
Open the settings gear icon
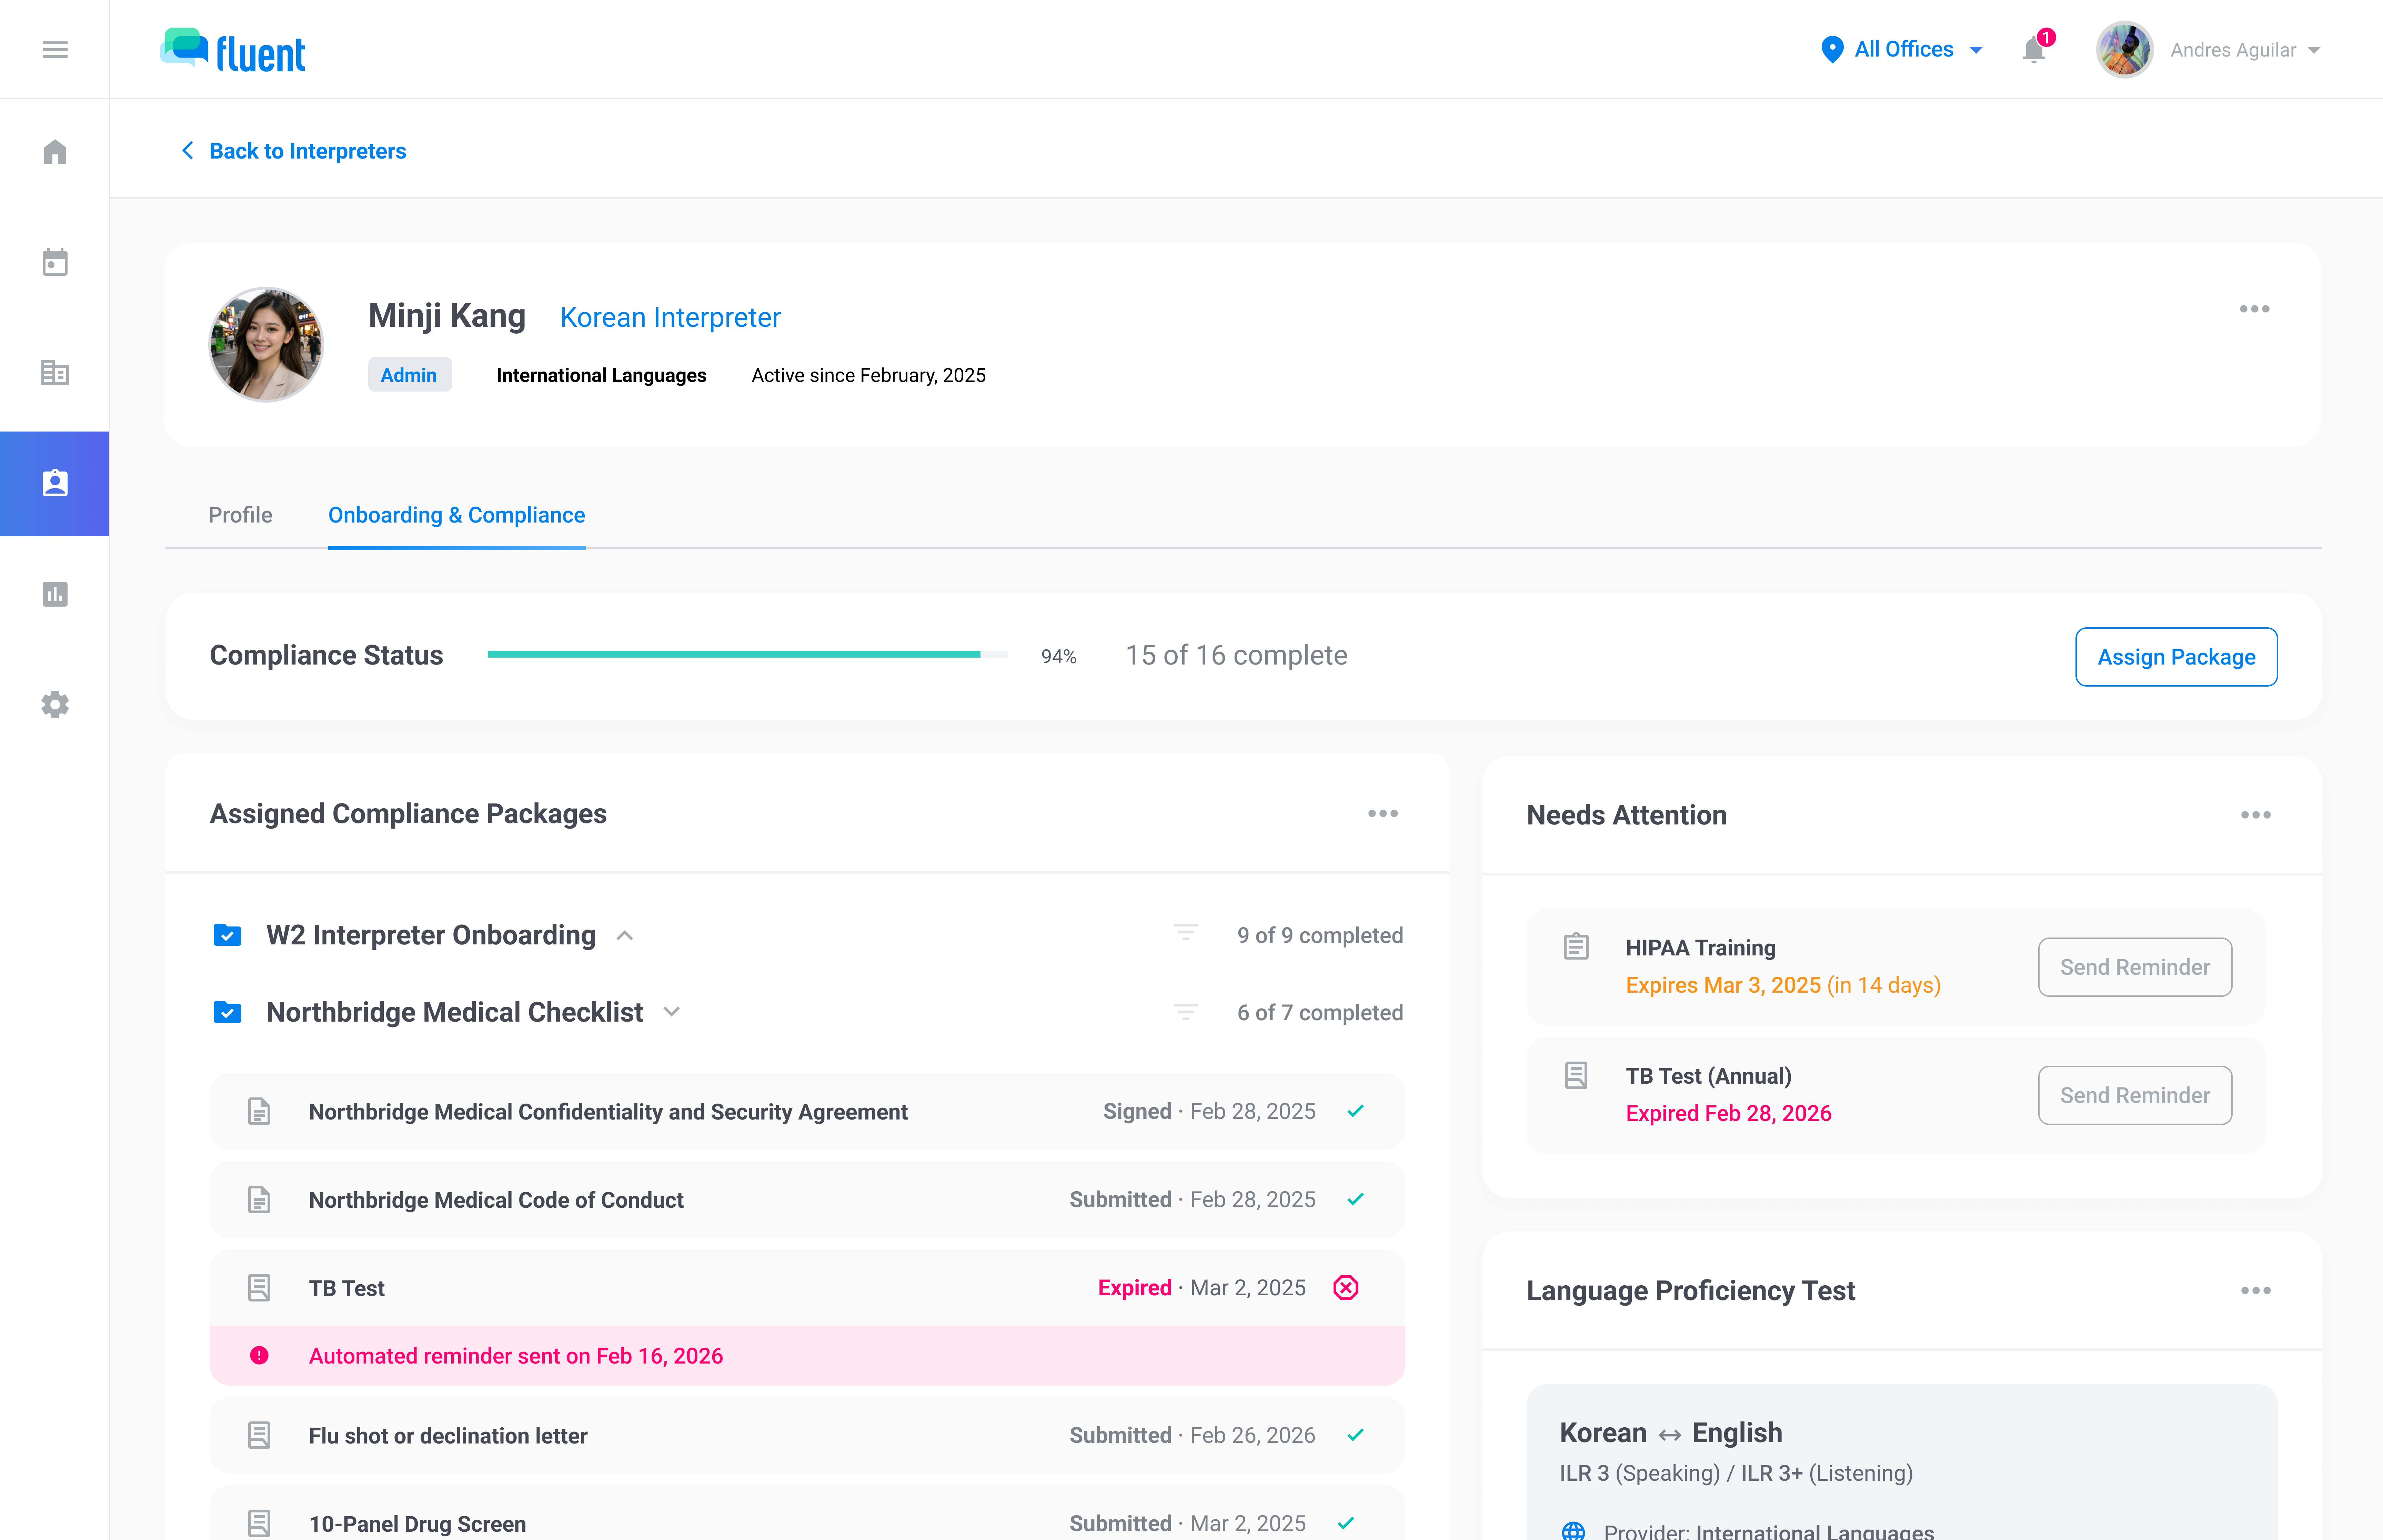(x=55, y=705)
